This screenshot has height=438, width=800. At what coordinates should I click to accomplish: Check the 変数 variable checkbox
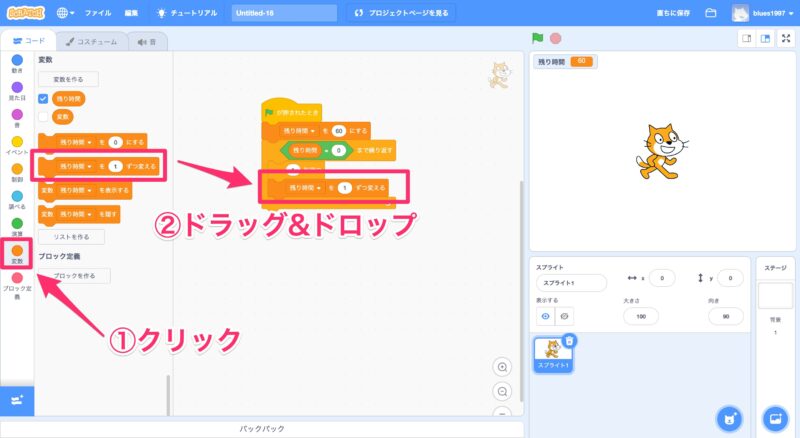click(43, 117)
